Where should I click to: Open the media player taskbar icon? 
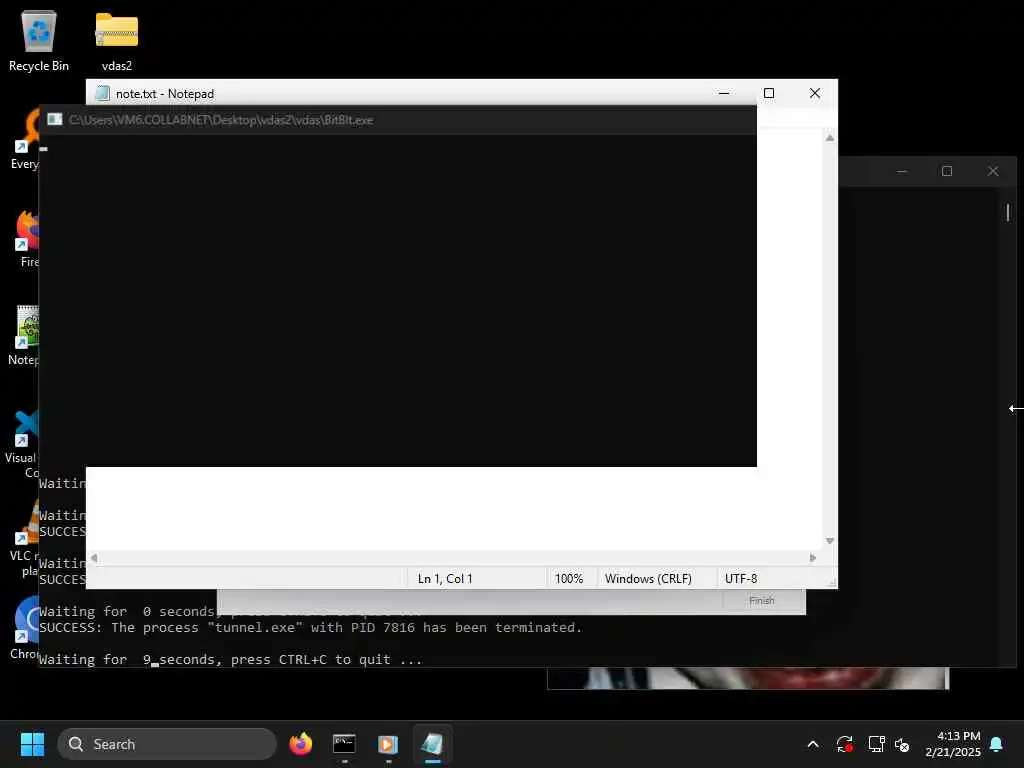(x=388, y=744)
